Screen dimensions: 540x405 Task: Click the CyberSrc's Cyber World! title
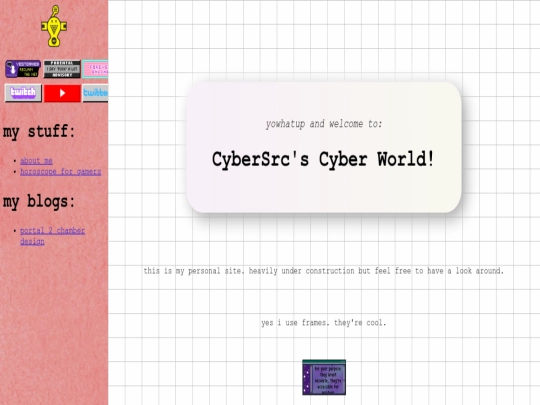click(323, 159)
